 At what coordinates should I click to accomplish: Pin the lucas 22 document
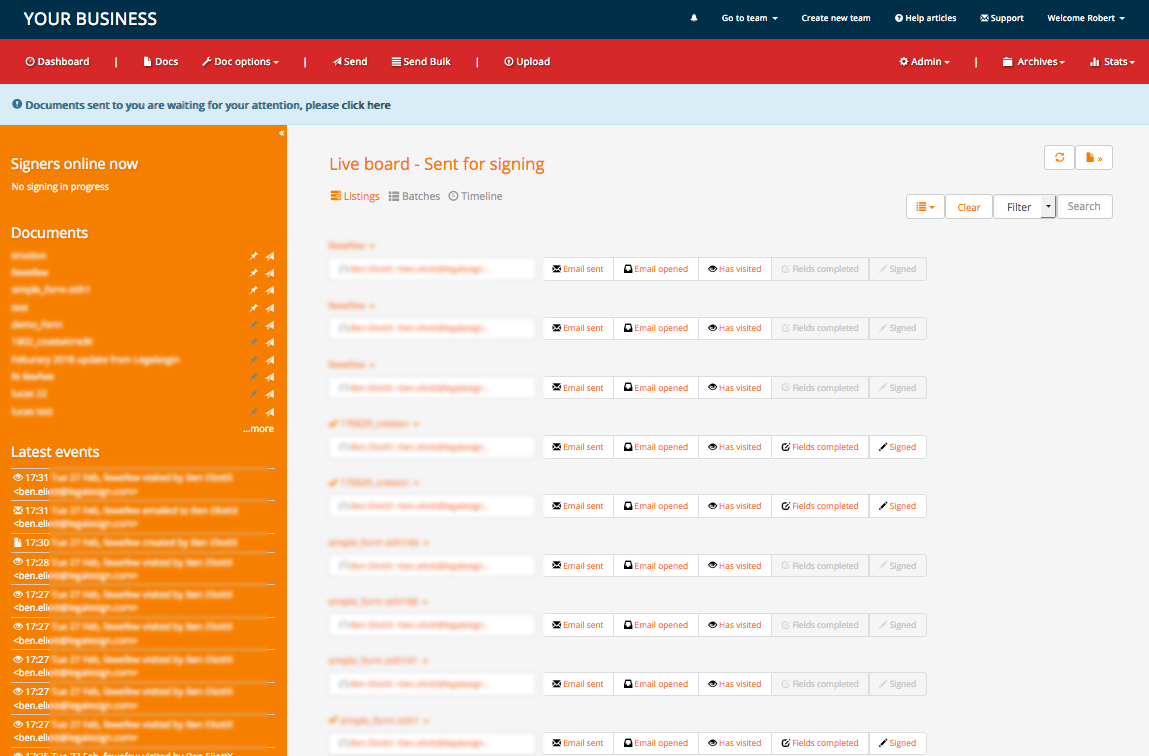pos(254,394)
